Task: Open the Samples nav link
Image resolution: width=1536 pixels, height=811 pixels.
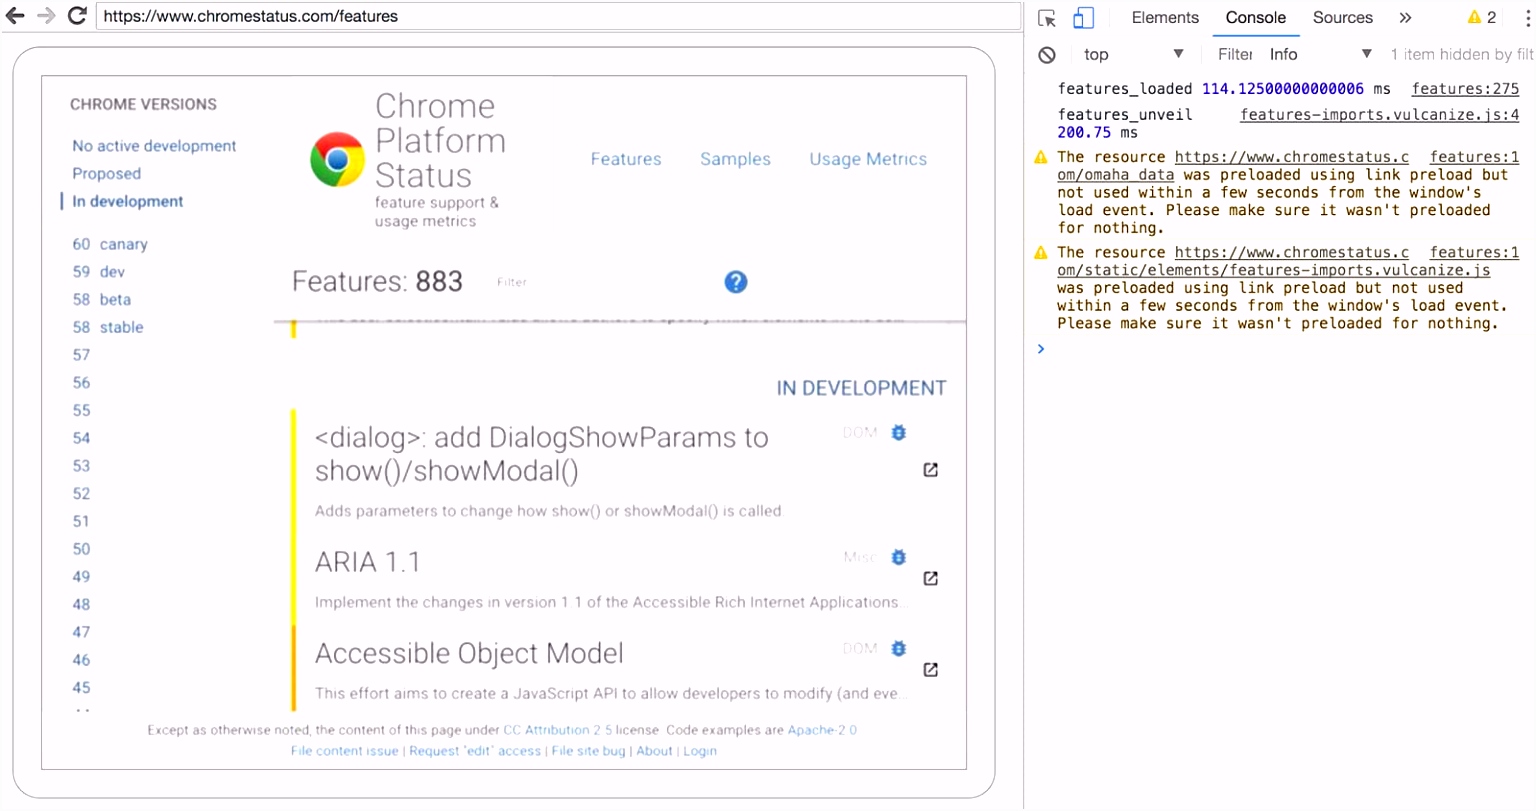Action: click(735, 159)
